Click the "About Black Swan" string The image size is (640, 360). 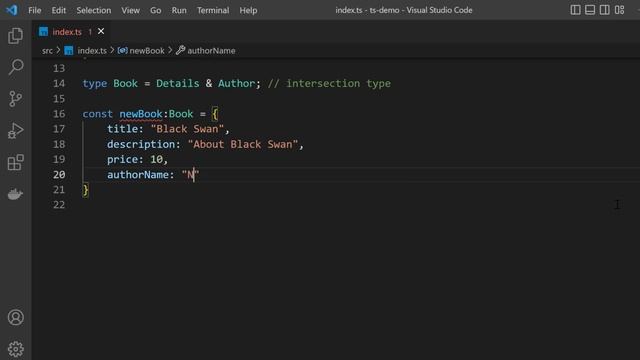[242, 144]
